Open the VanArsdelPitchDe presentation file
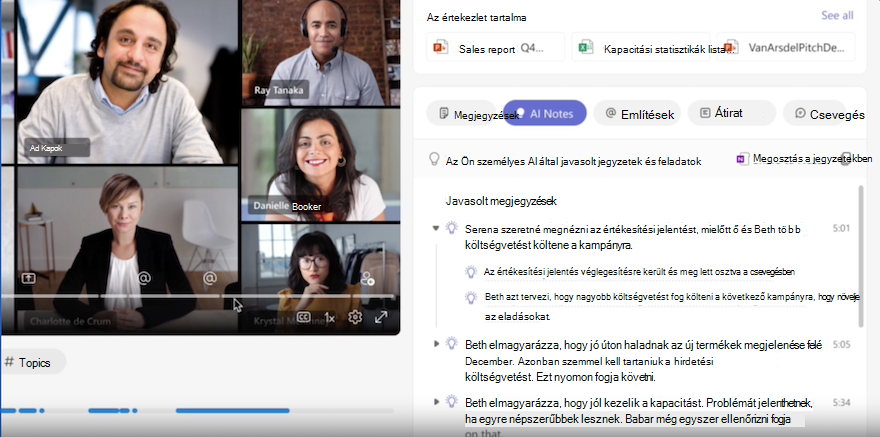 click(786, 48)
